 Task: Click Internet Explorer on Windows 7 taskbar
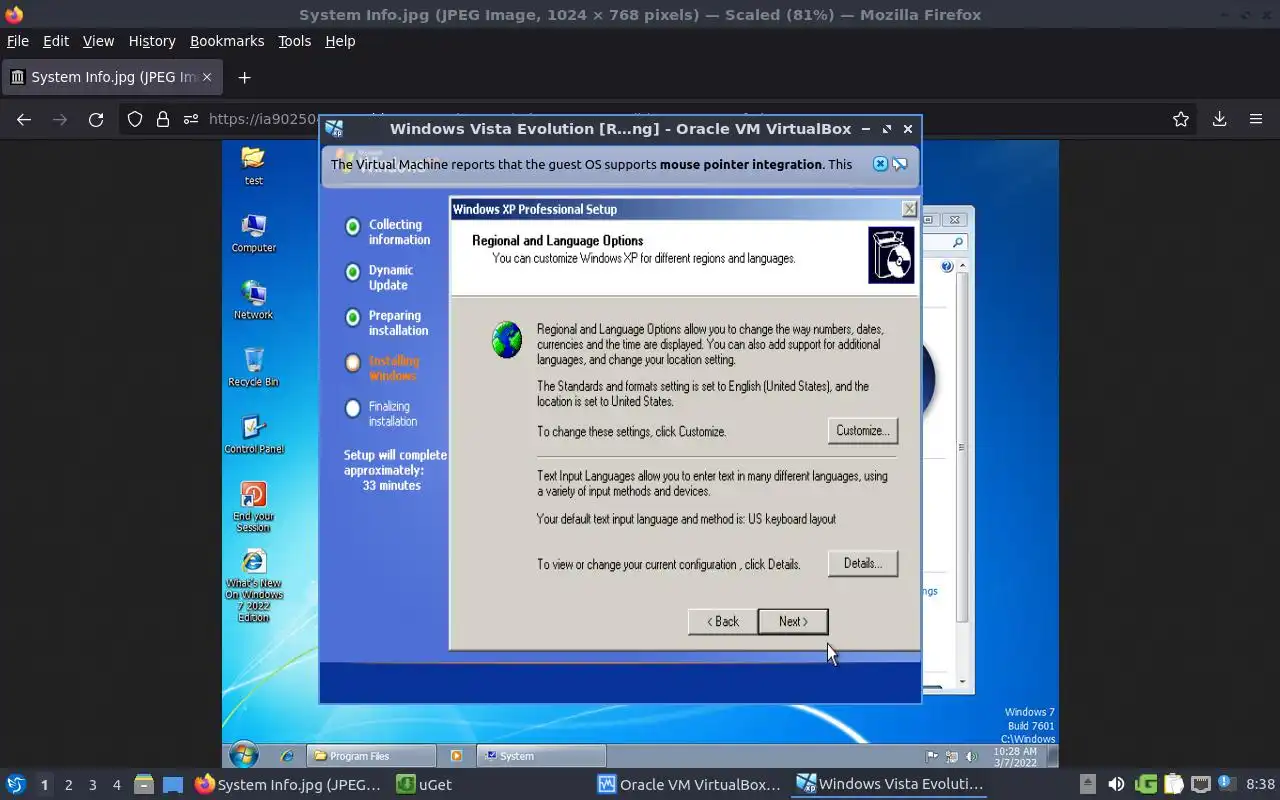click(288, 756)
